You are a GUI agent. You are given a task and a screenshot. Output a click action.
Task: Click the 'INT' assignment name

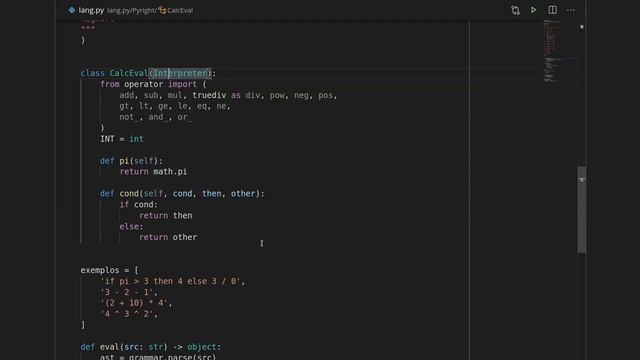pyautogui.click(x=107, y=139)
